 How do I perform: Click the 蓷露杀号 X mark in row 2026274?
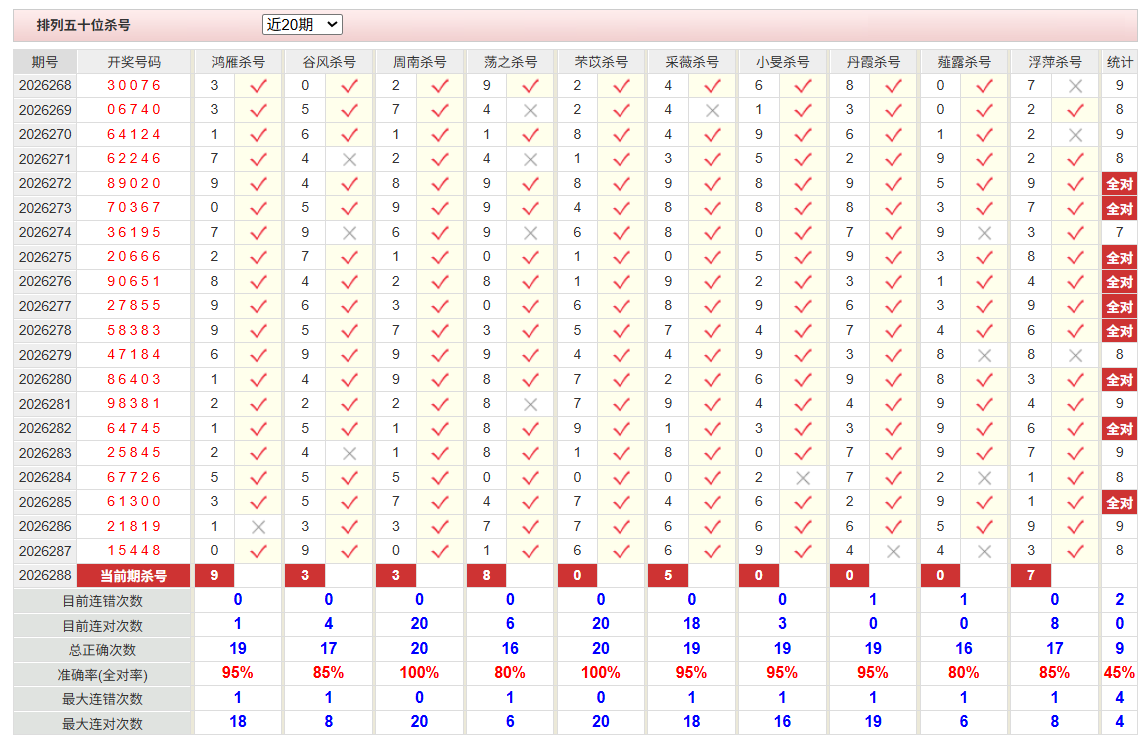[984, 233]
